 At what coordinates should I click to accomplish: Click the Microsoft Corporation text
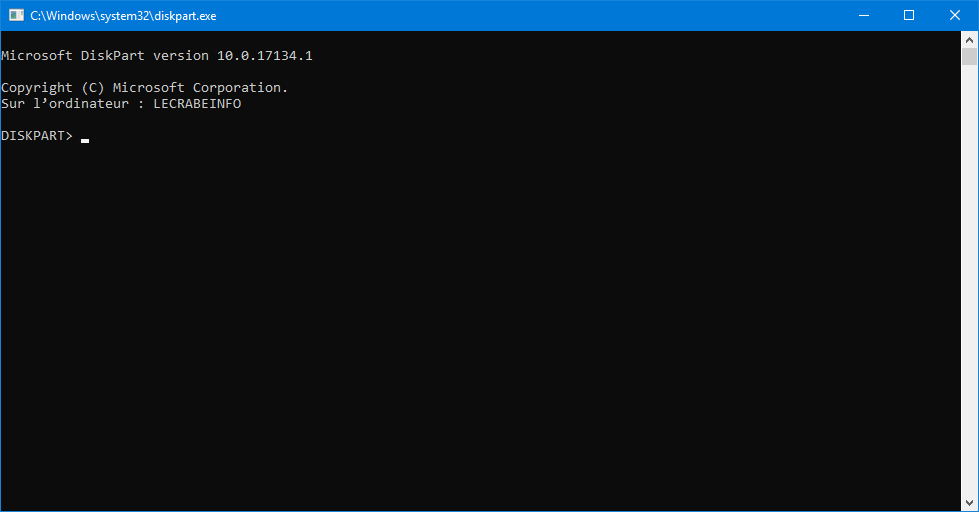[x=200, y=88]
